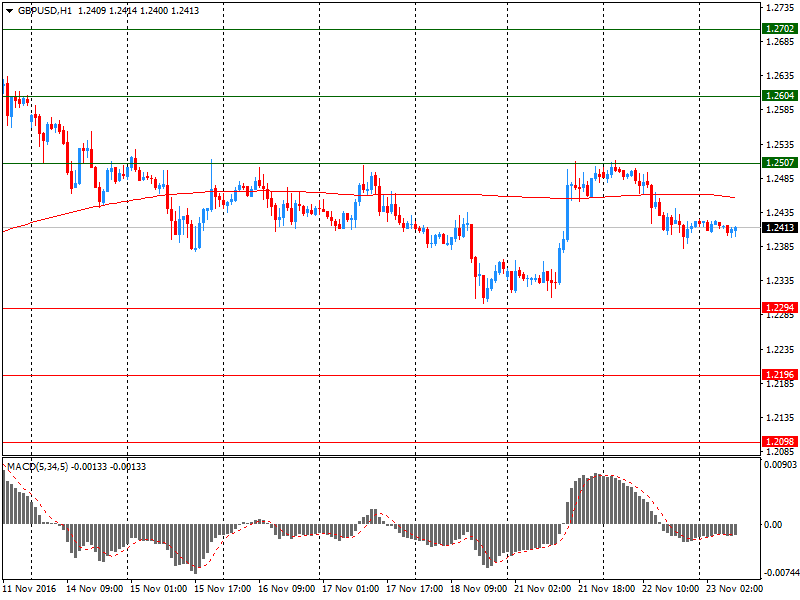Click the 18 Nov 09:00 time label
800x600 pixels.
[479, 589]
